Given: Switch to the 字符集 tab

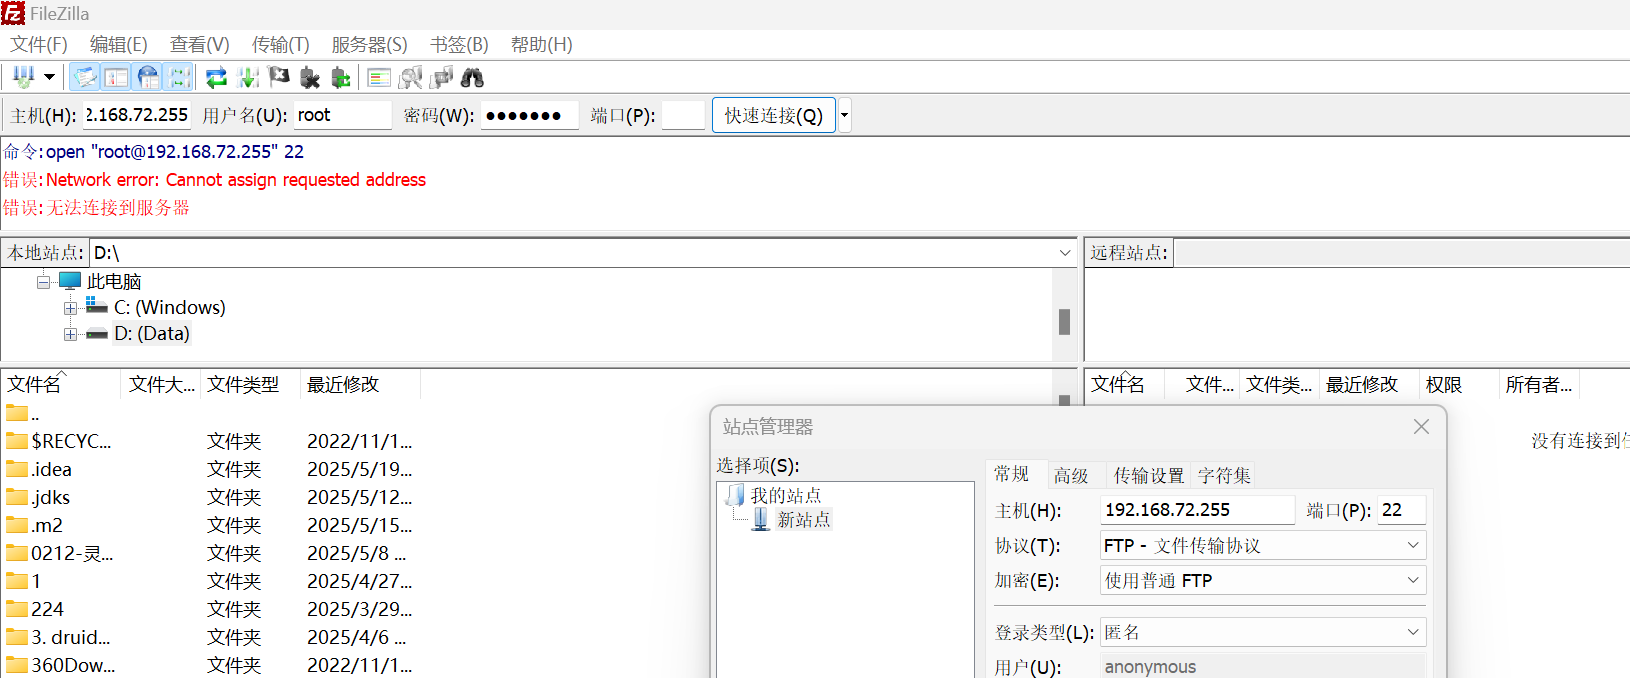Looking at the screenshot, I should [1224, 475].
